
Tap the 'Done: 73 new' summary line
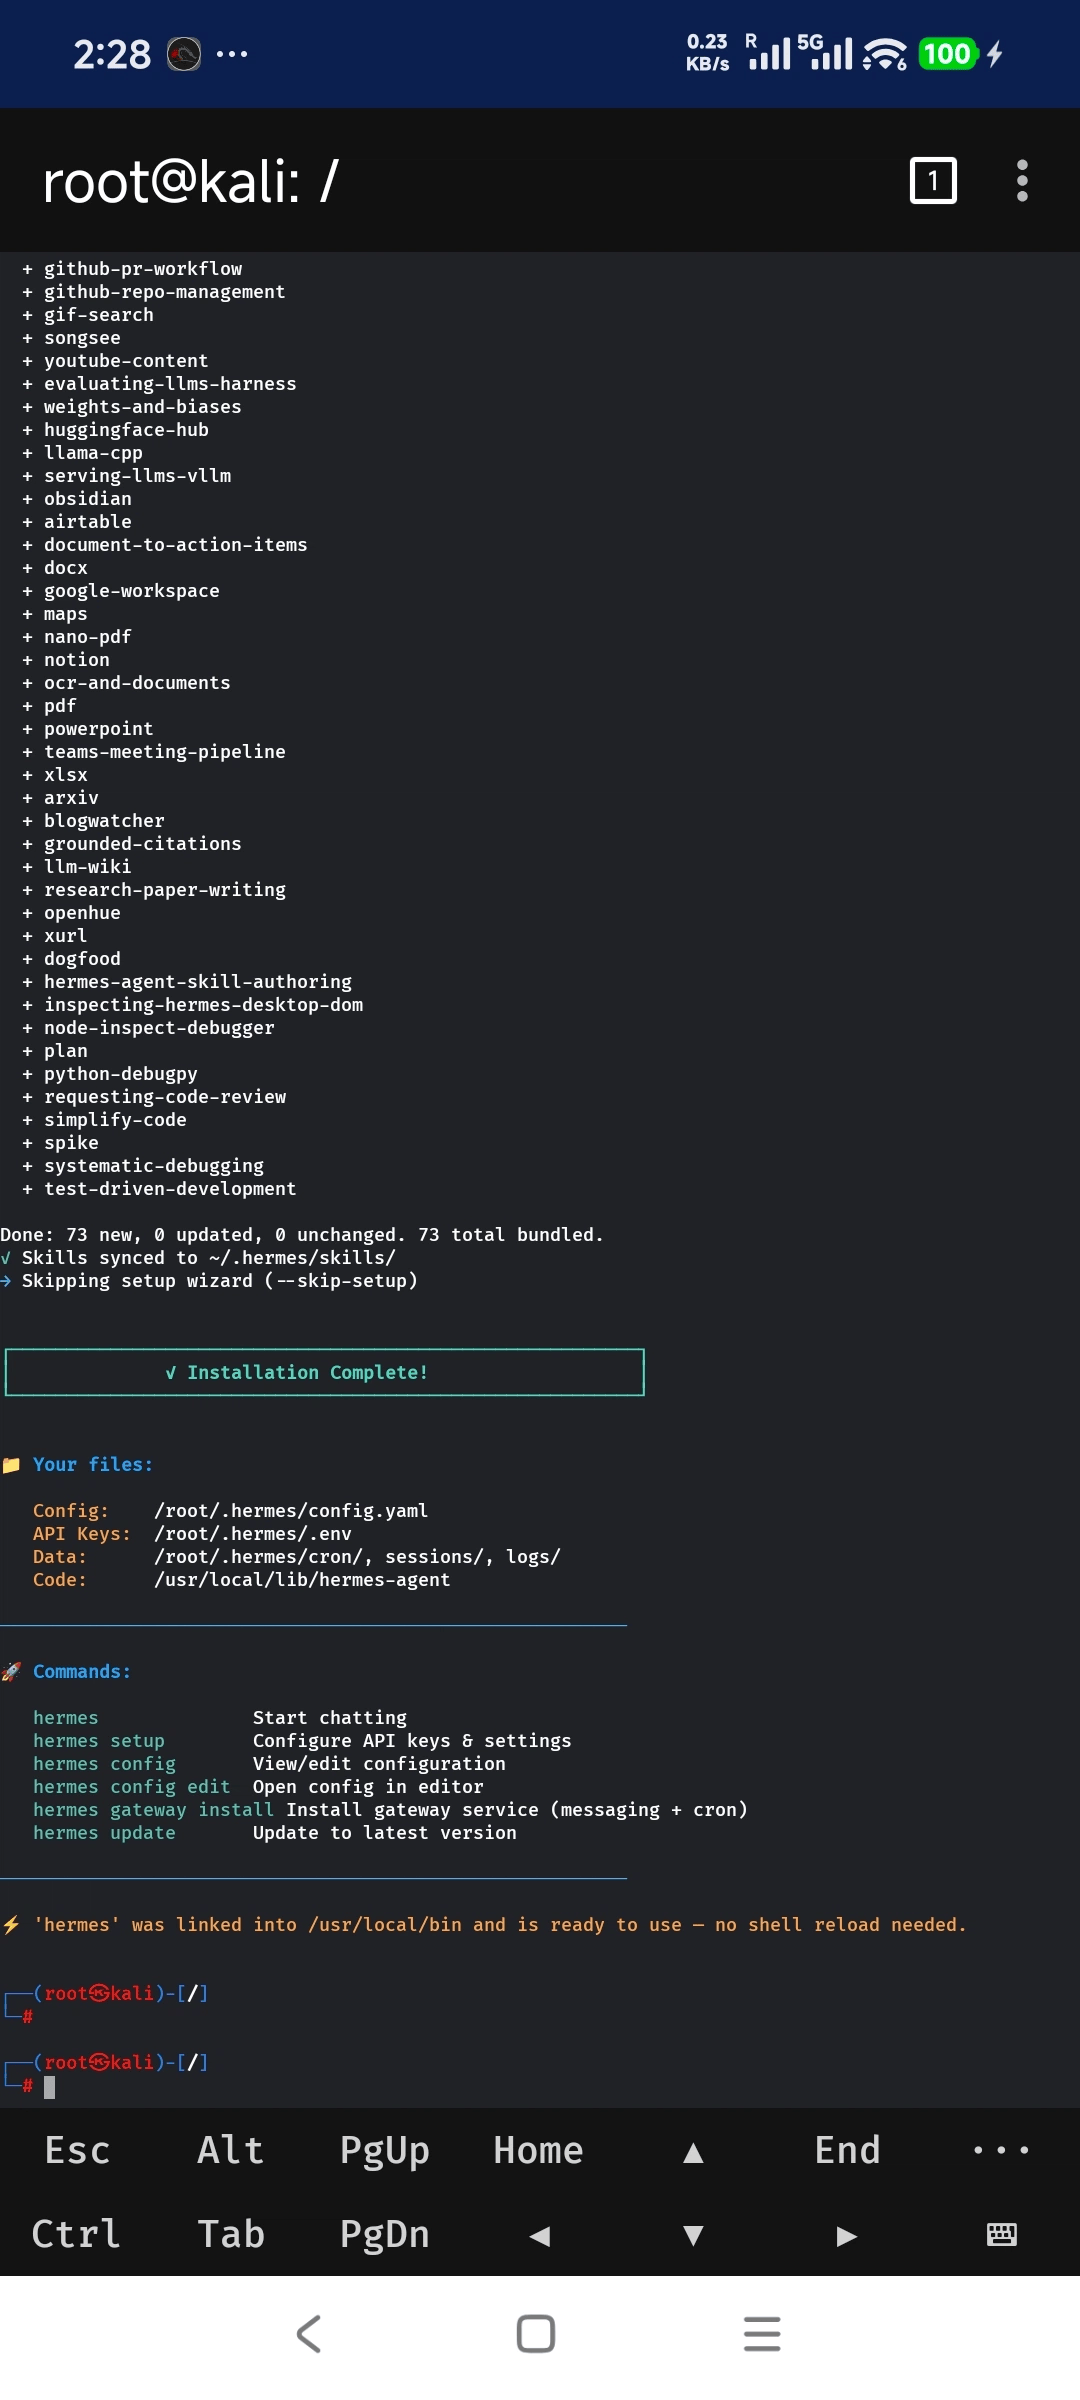click(302, 1234)
